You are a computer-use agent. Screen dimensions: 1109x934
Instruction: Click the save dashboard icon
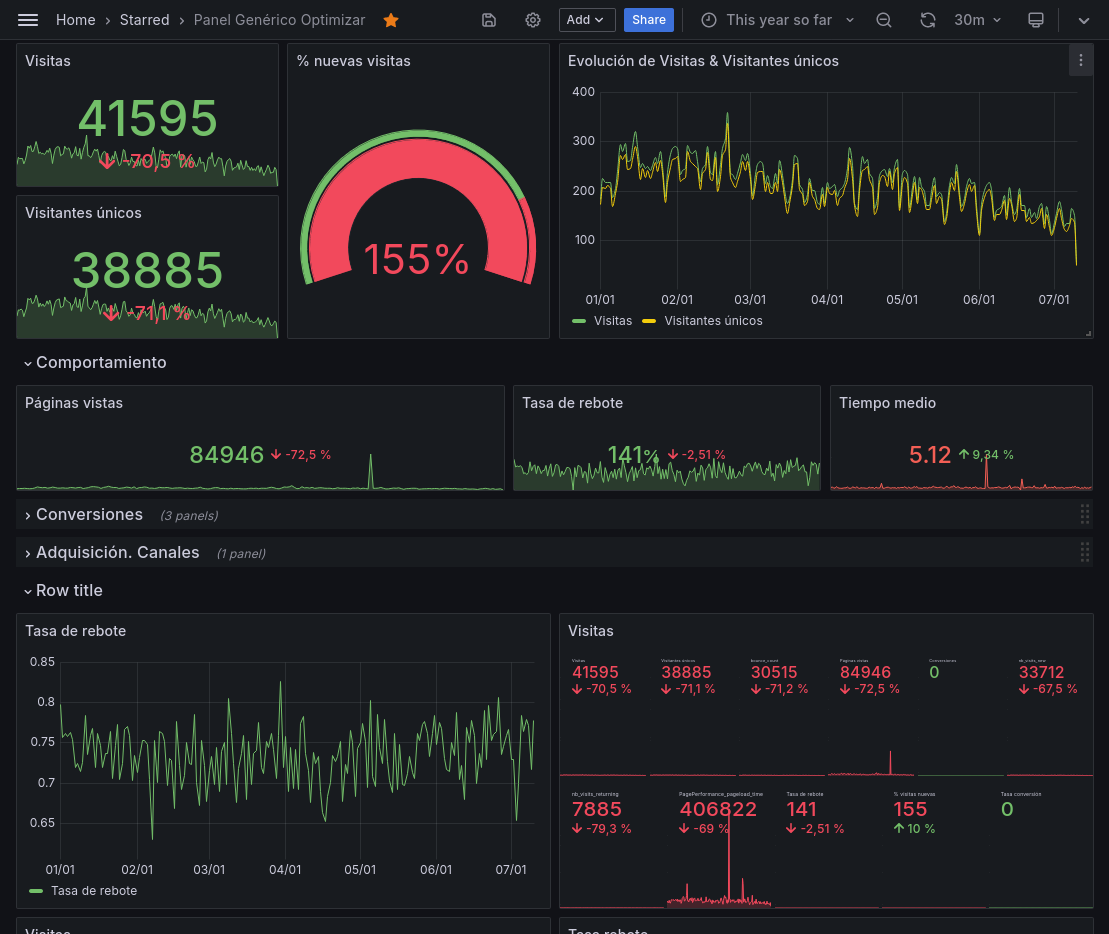tap(489, 20)
